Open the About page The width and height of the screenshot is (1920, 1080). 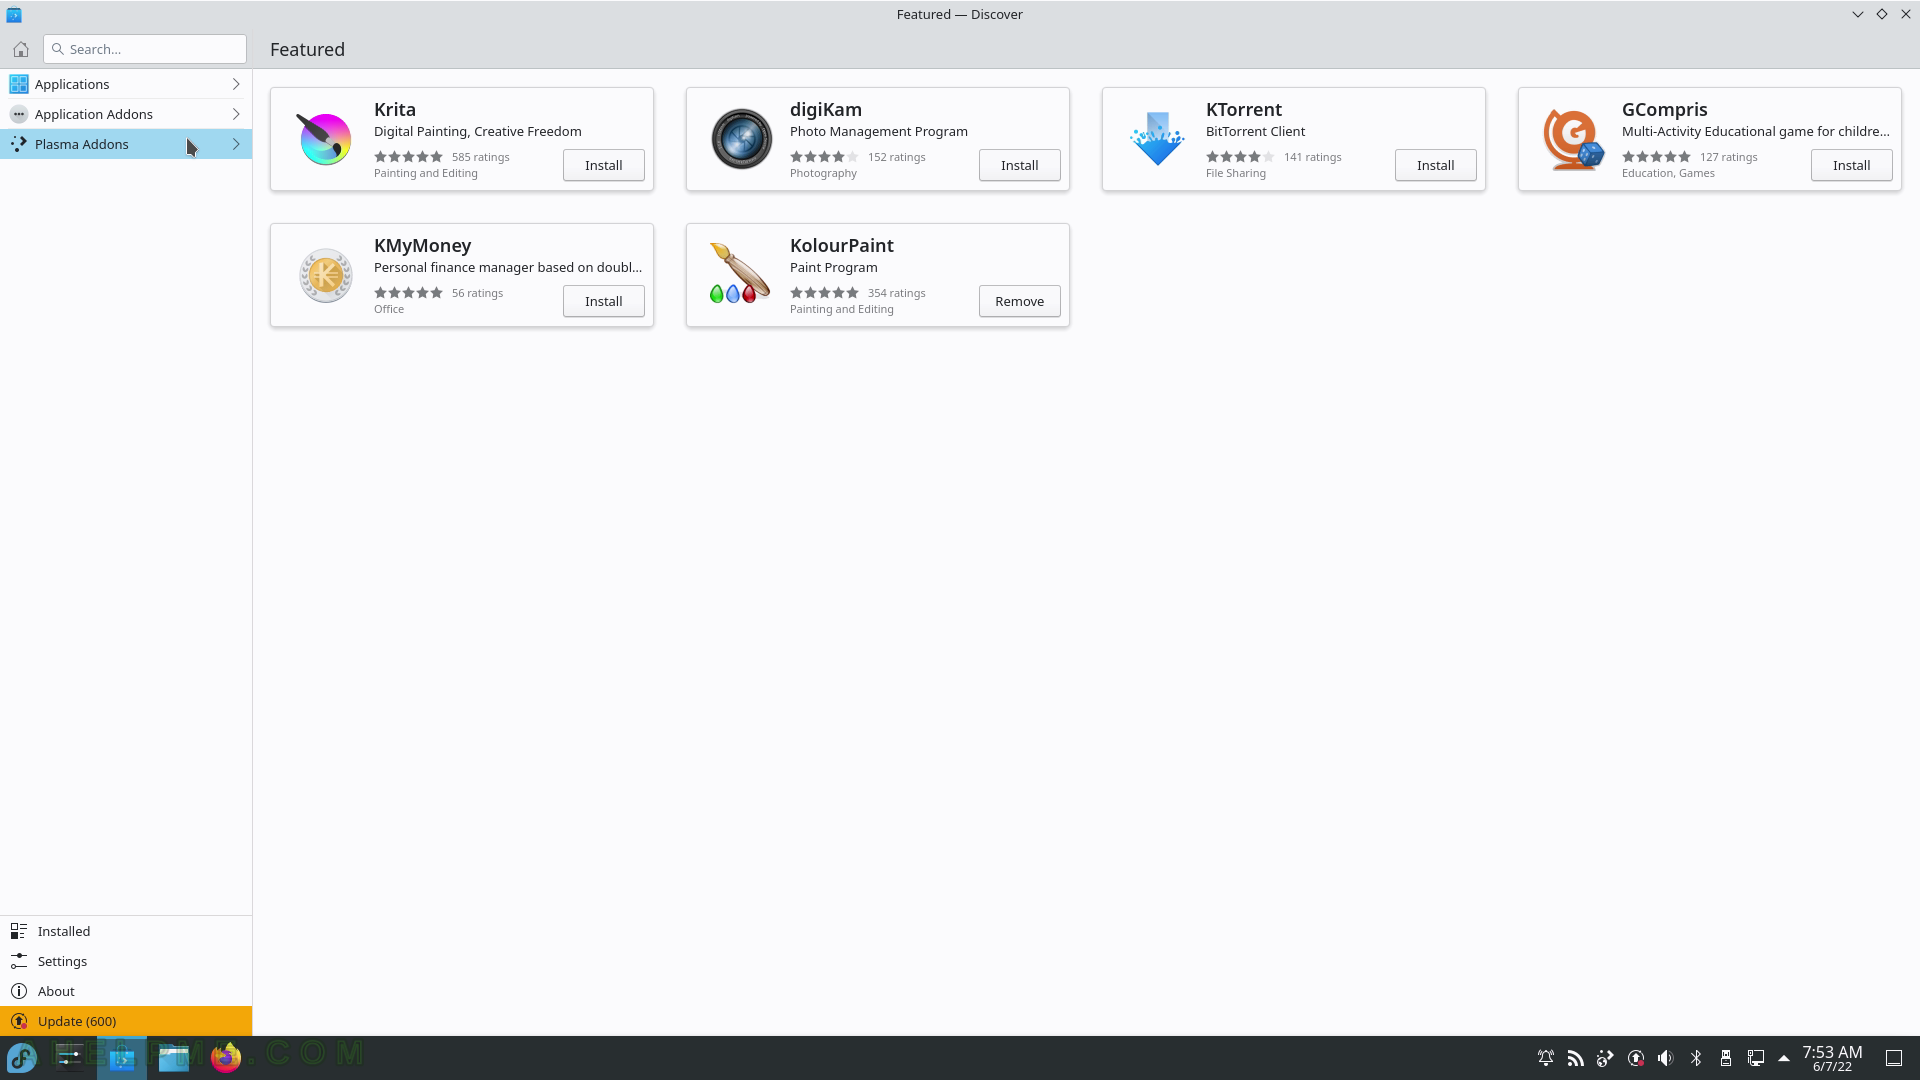[126, 991]
